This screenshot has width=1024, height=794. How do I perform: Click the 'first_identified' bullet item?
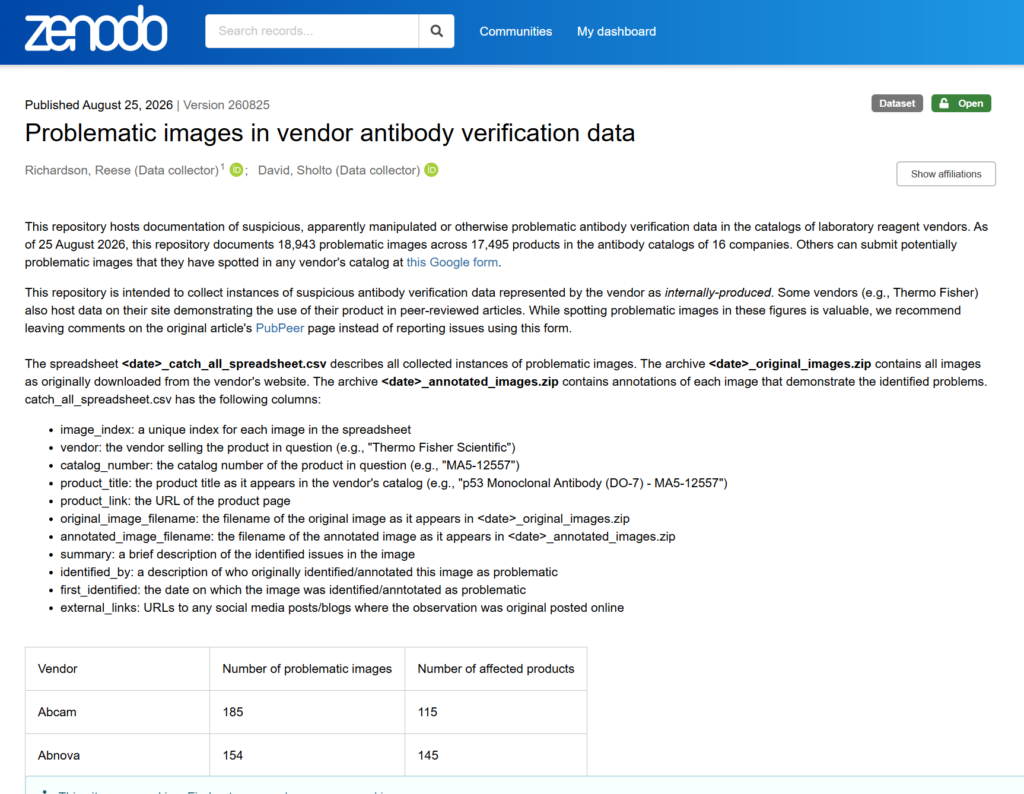coord(293,590)
